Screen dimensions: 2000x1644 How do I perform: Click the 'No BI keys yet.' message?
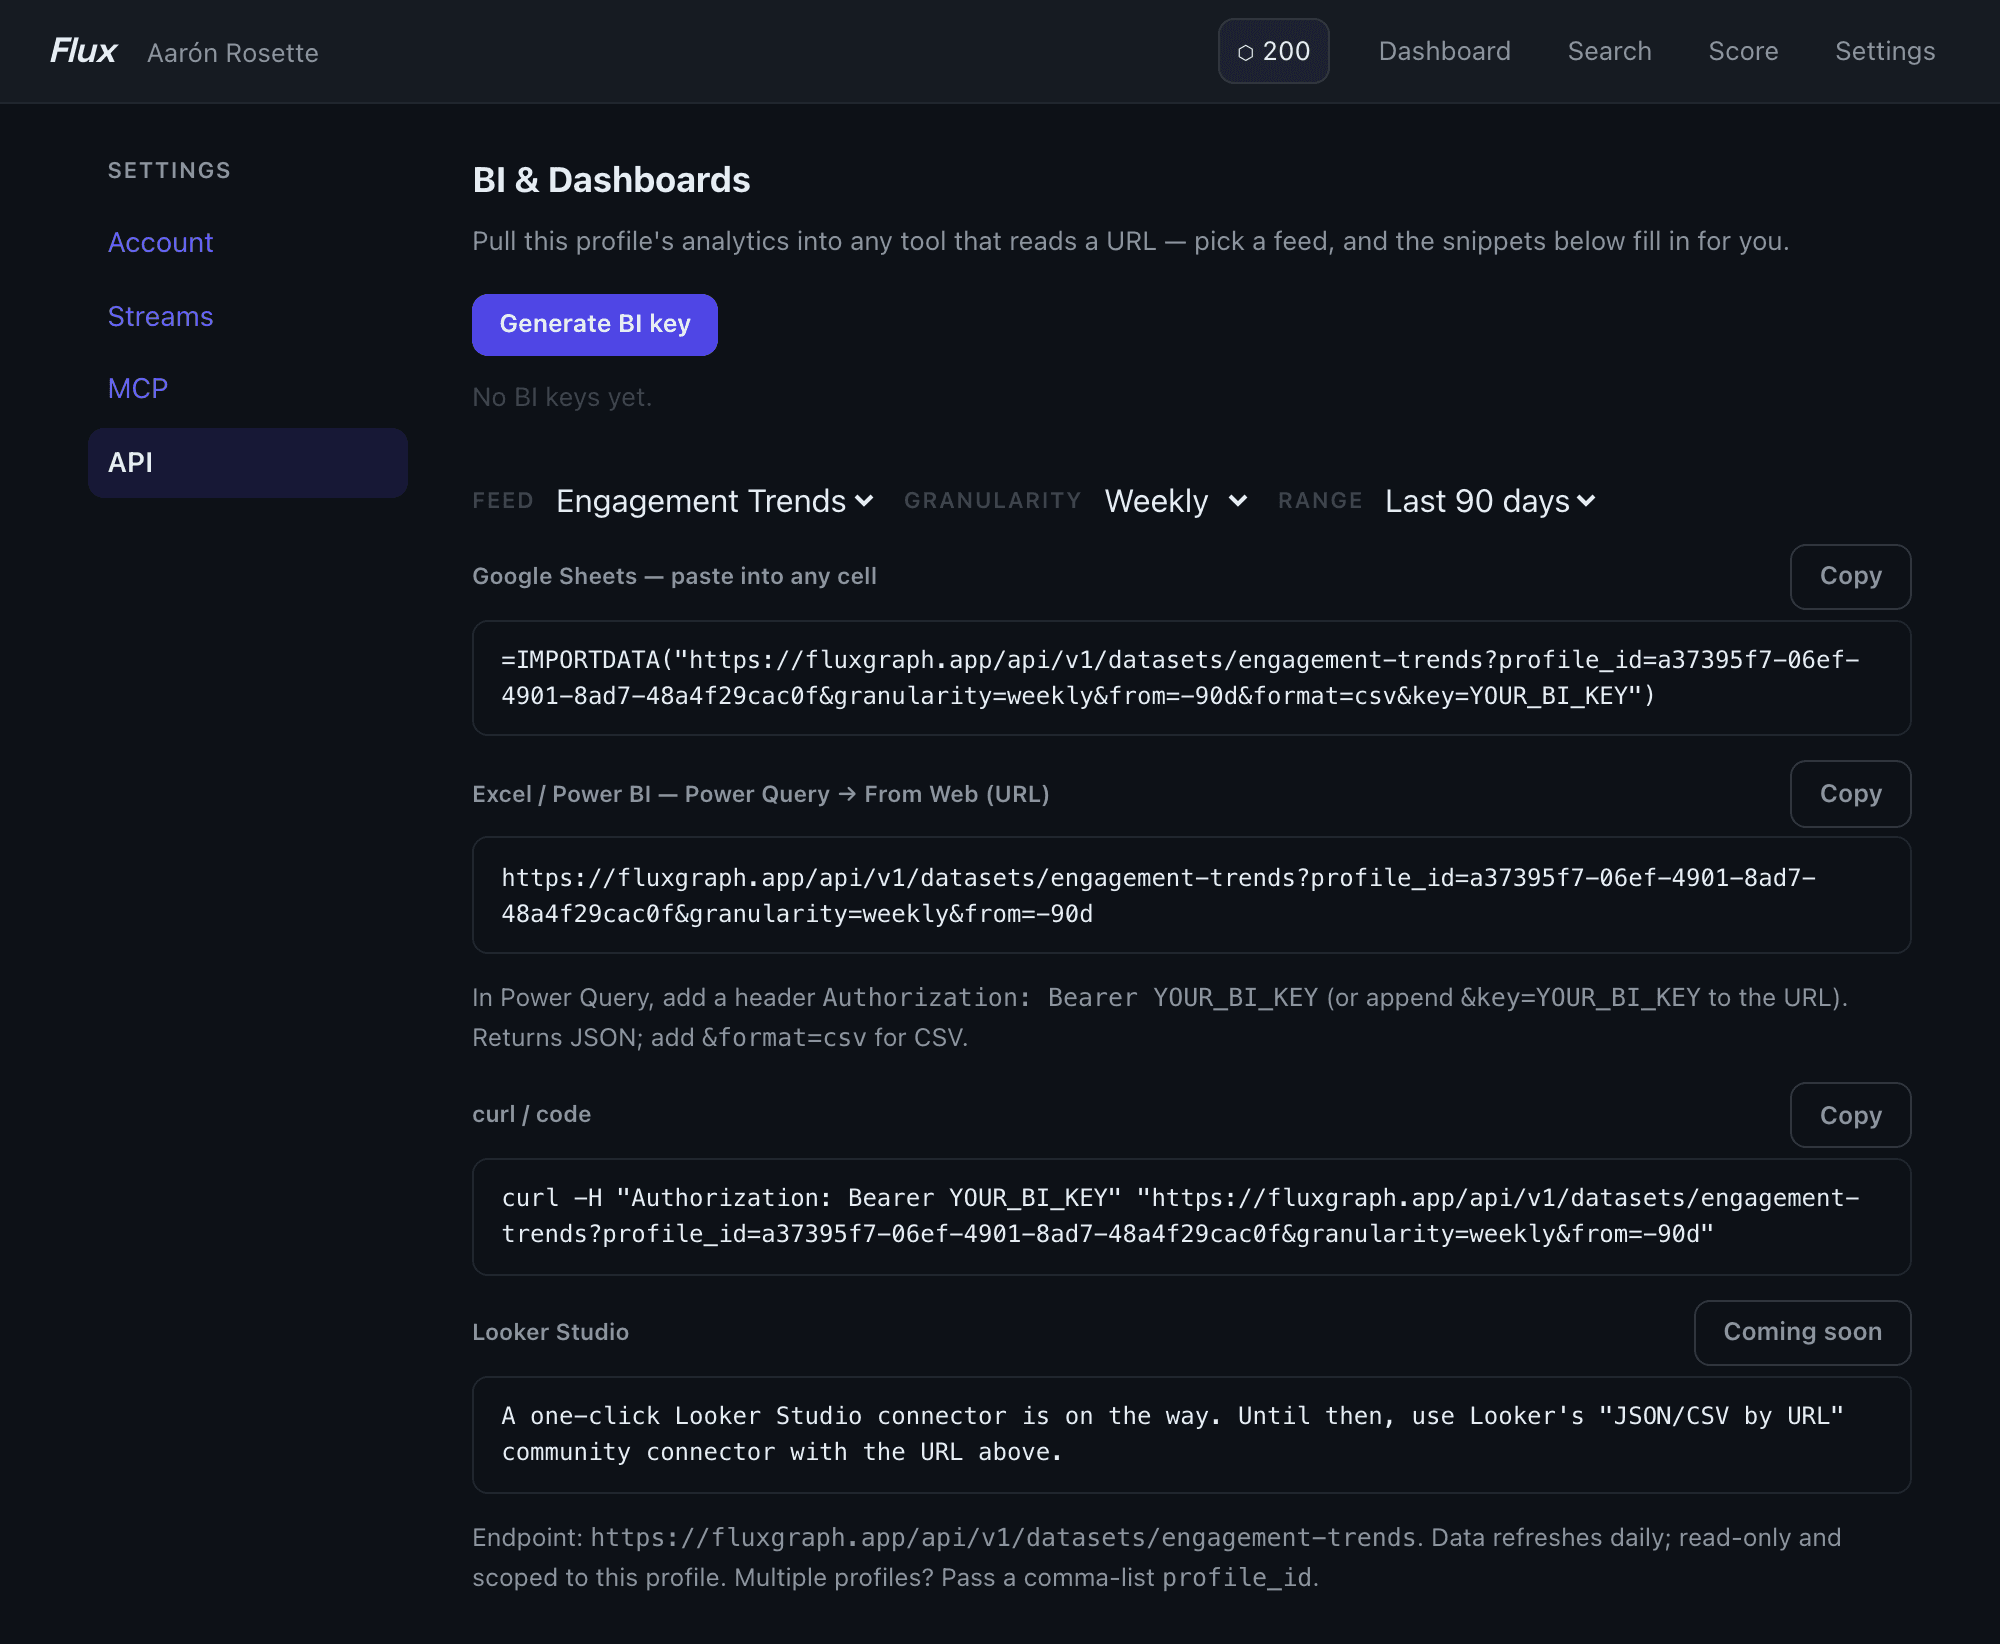click(562, 397)
